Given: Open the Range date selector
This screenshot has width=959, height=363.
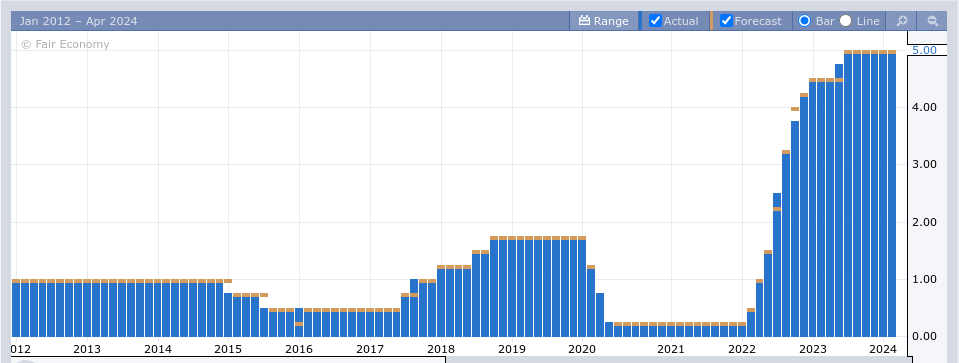Looking at the screenshot, I should [x=603, y=21].
